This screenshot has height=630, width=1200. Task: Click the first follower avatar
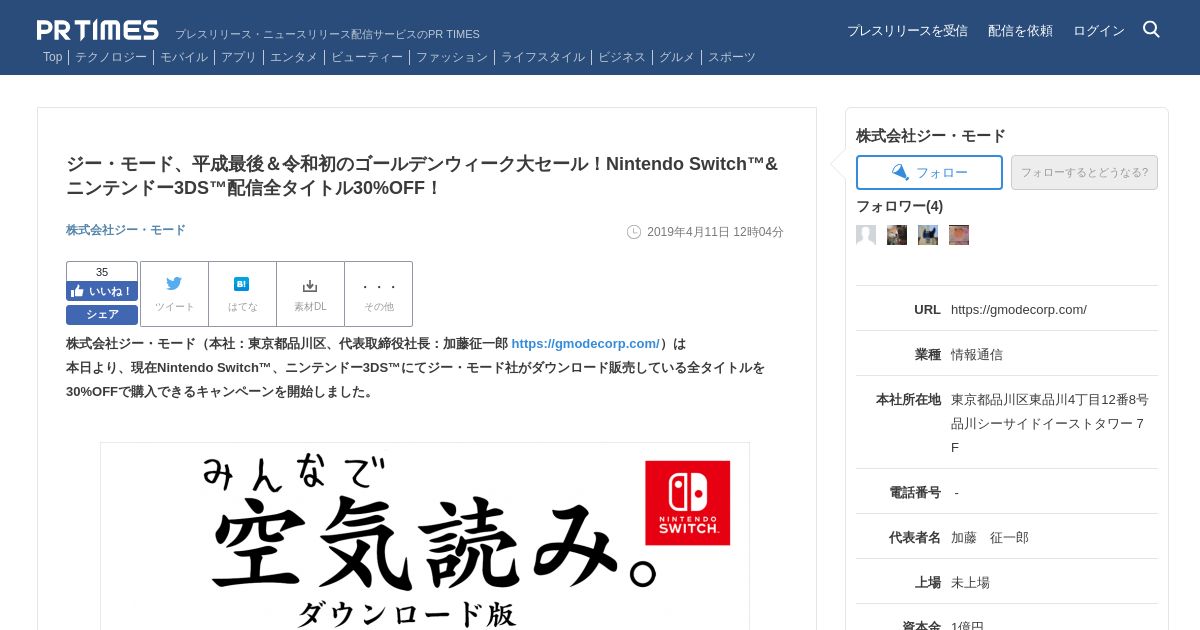[866, 235]
